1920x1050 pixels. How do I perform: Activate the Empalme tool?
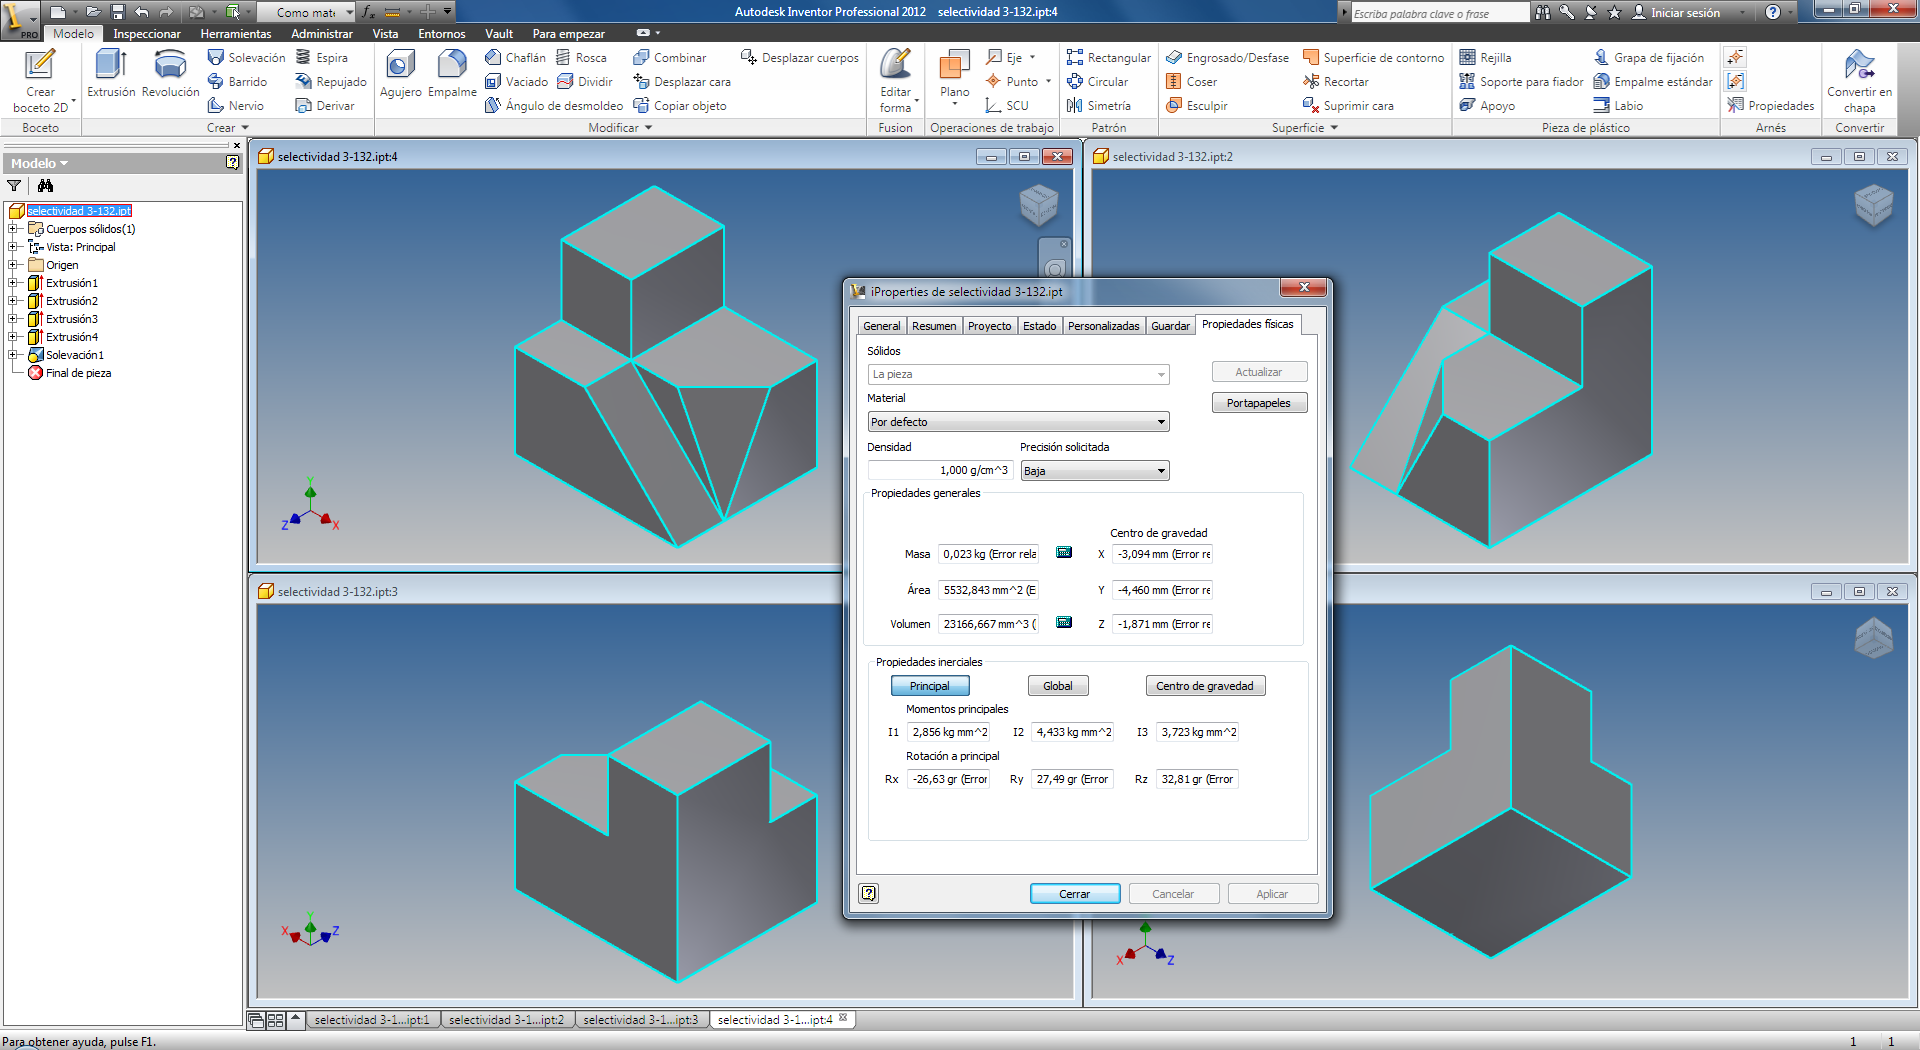[x=452, y=74]
